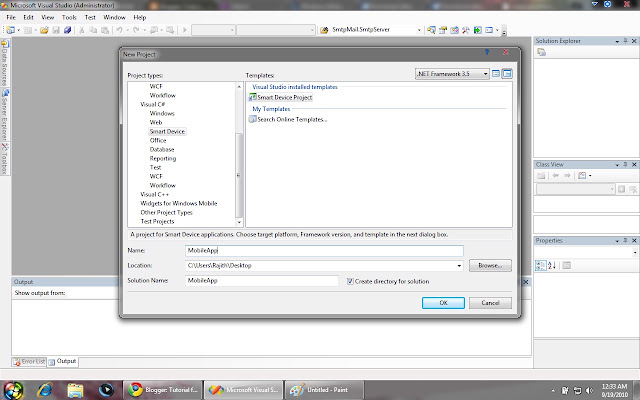Click Cancel in the New Project dialog

pyautogui.click(x=490, y=303)
